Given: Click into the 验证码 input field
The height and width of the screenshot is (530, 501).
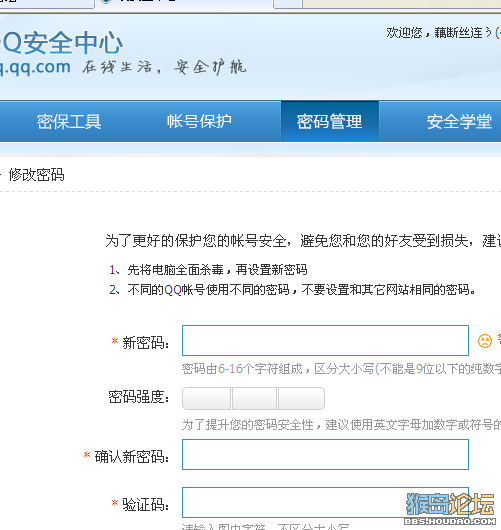Looking at the screenshot, I should pos(325,502).
